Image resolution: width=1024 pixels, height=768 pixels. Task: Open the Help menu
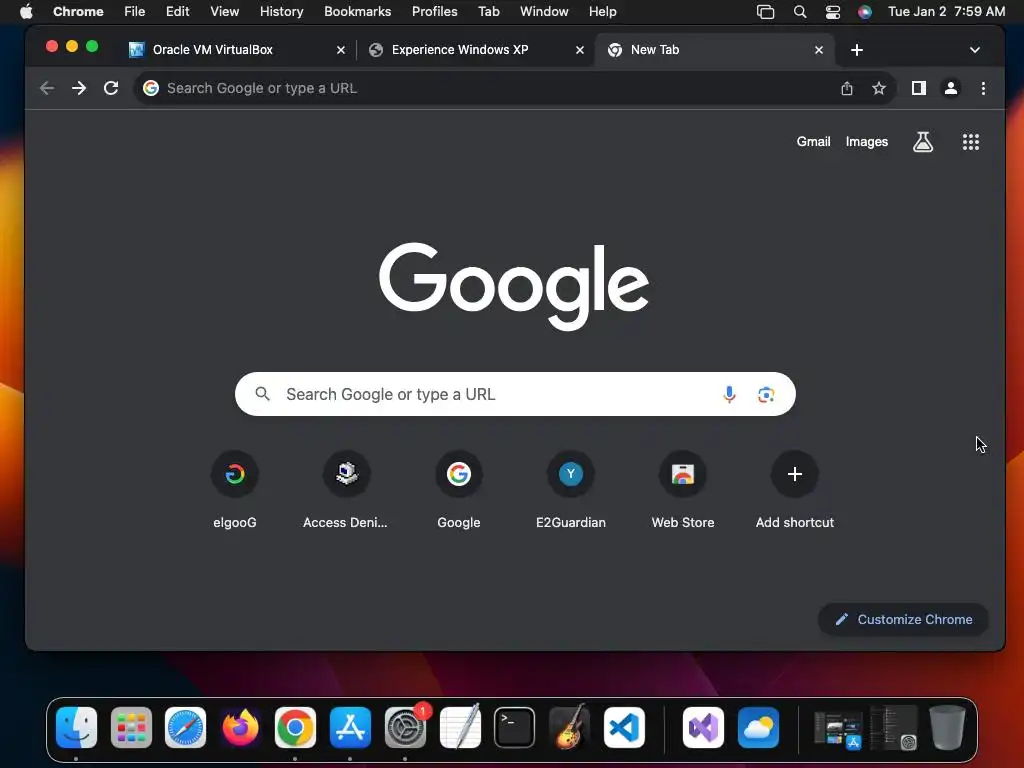click(602, 12)
